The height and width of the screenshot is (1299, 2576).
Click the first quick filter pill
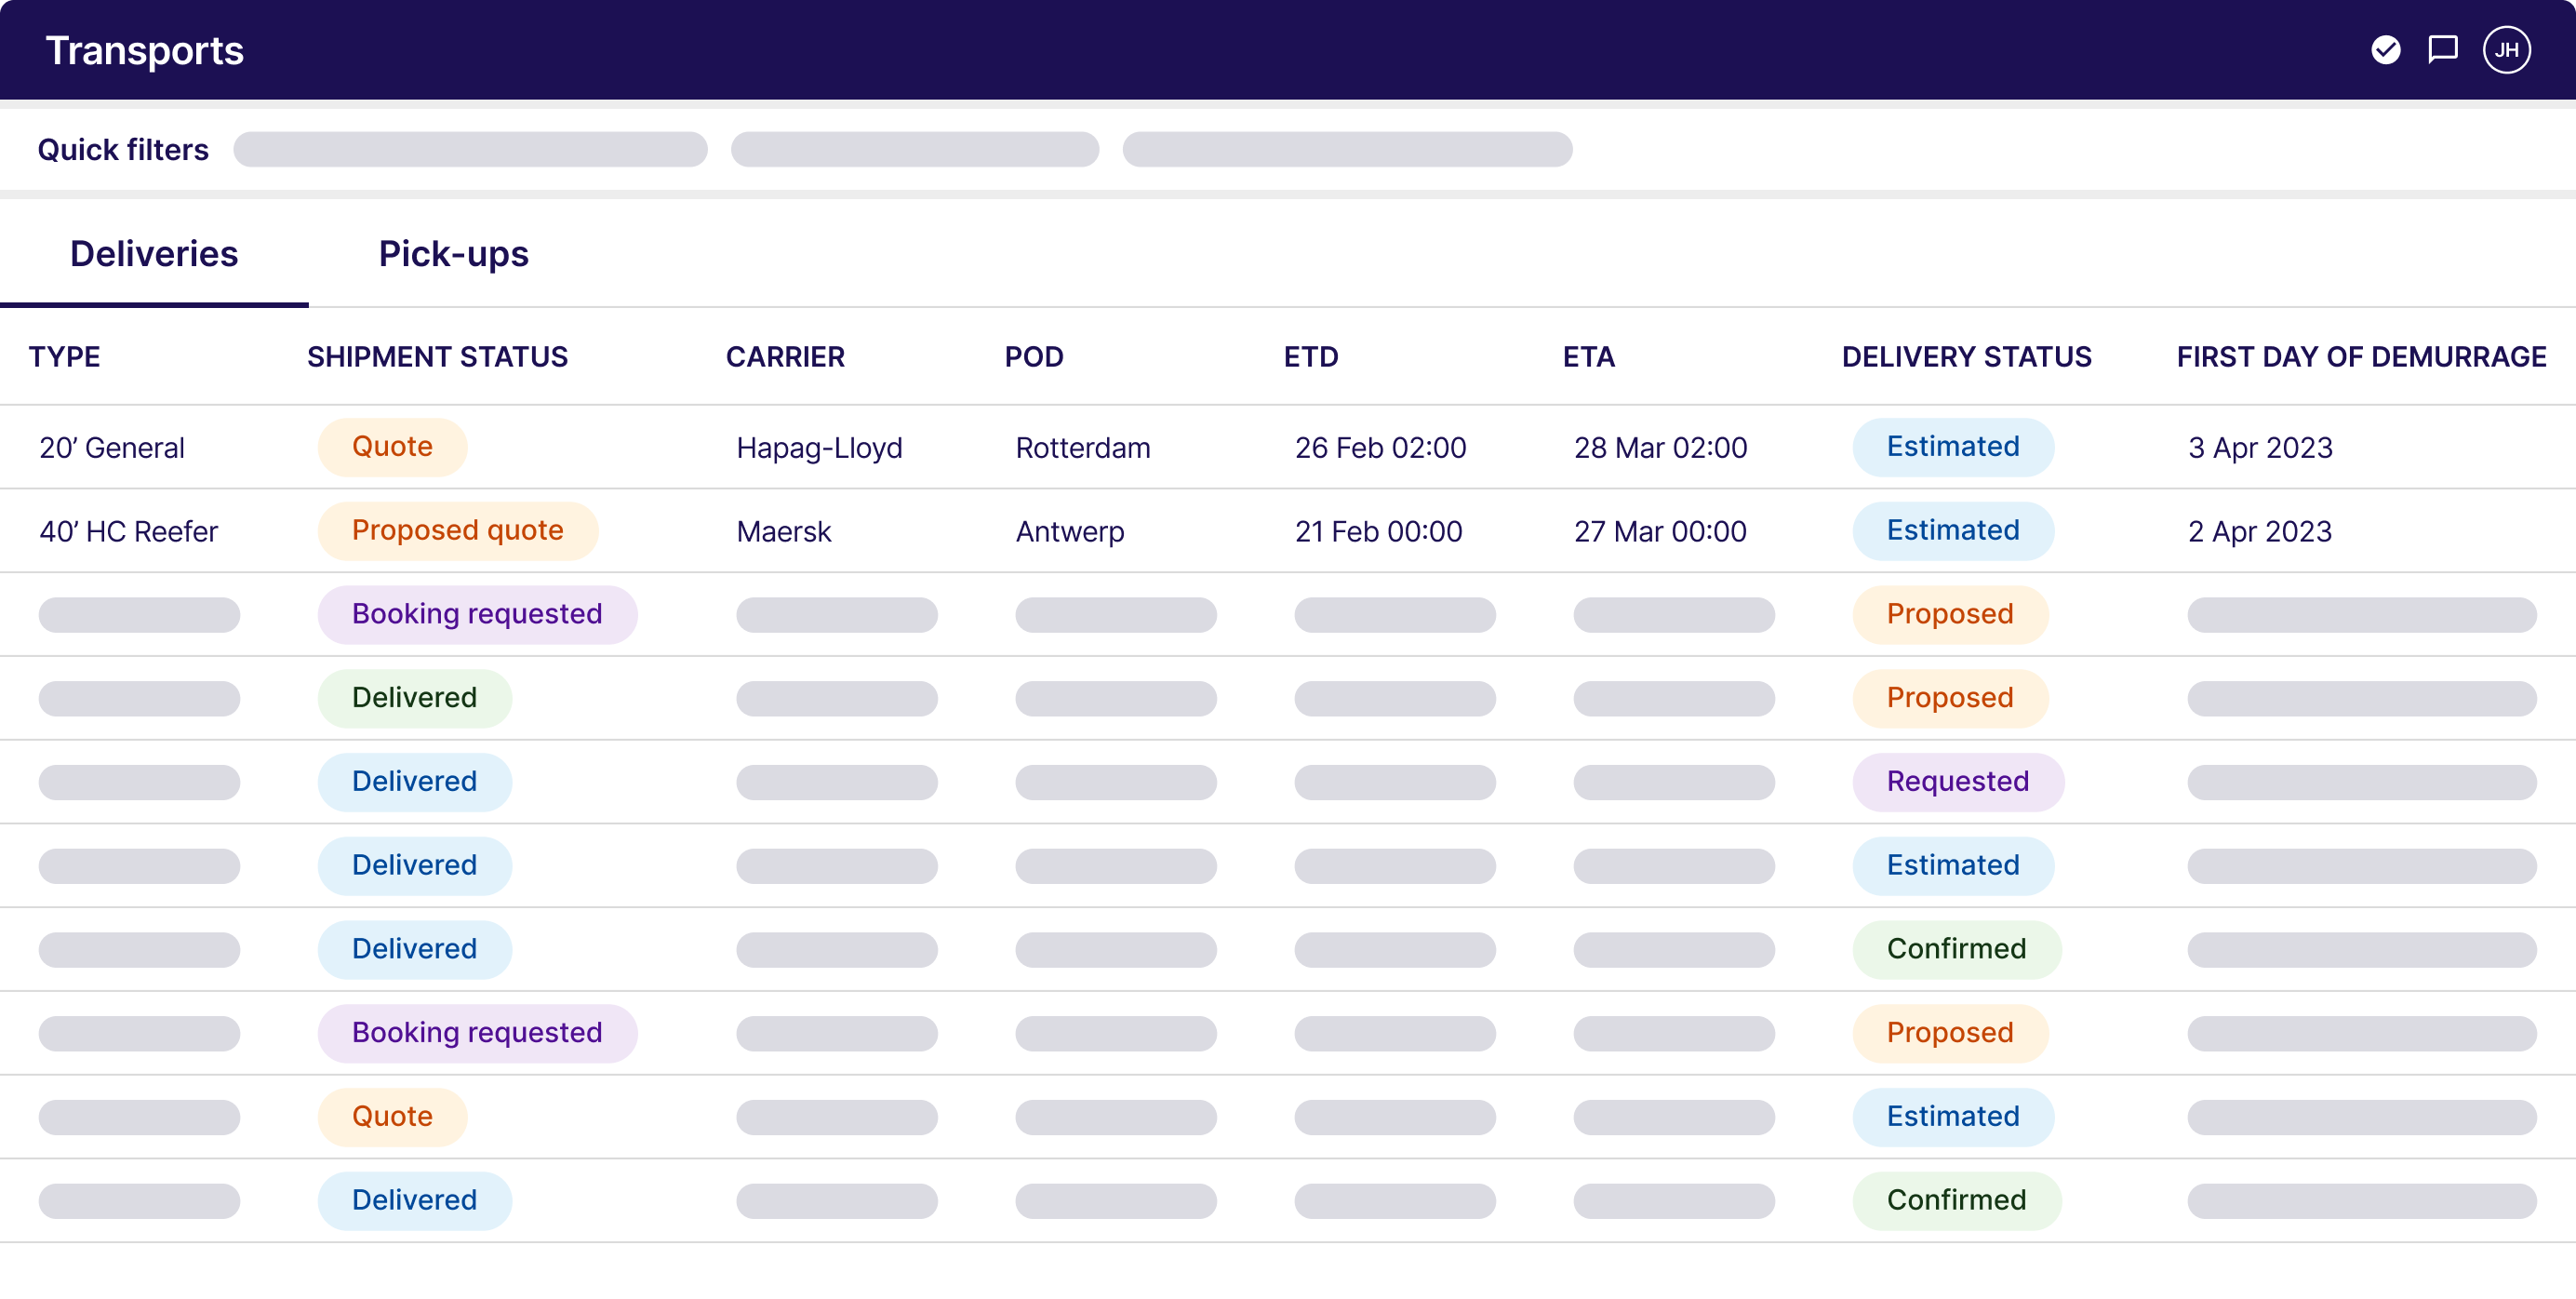click(x=470, y=150)
